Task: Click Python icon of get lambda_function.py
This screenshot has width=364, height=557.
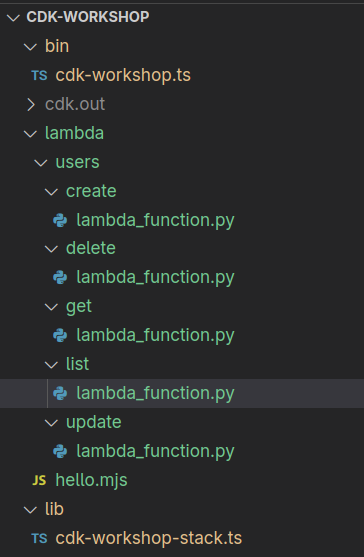Action: pos(60,335)
